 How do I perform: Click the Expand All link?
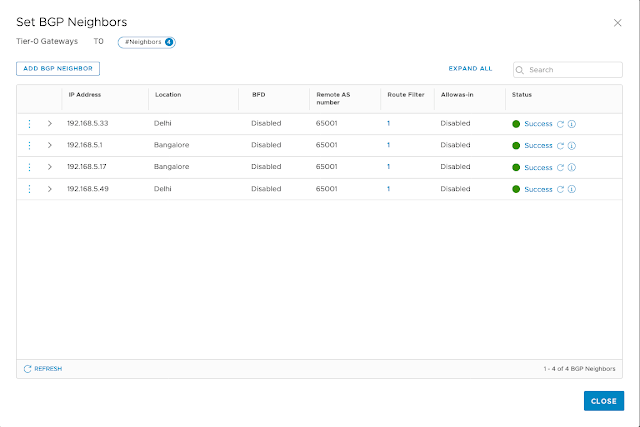pyautogui.click(x=470, y=69)
